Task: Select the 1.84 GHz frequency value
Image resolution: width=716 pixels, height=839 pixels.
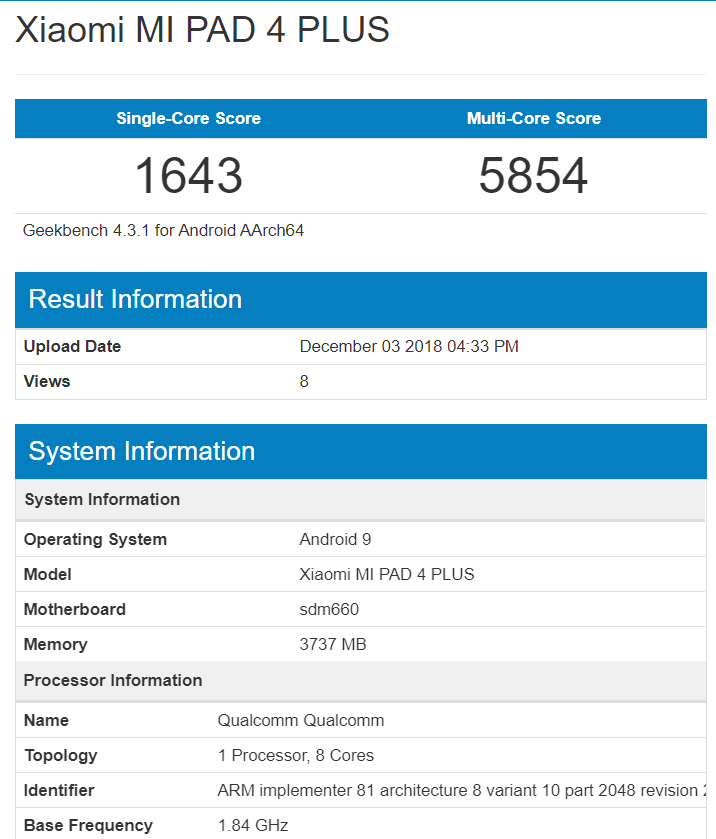Action: (253, 826)
